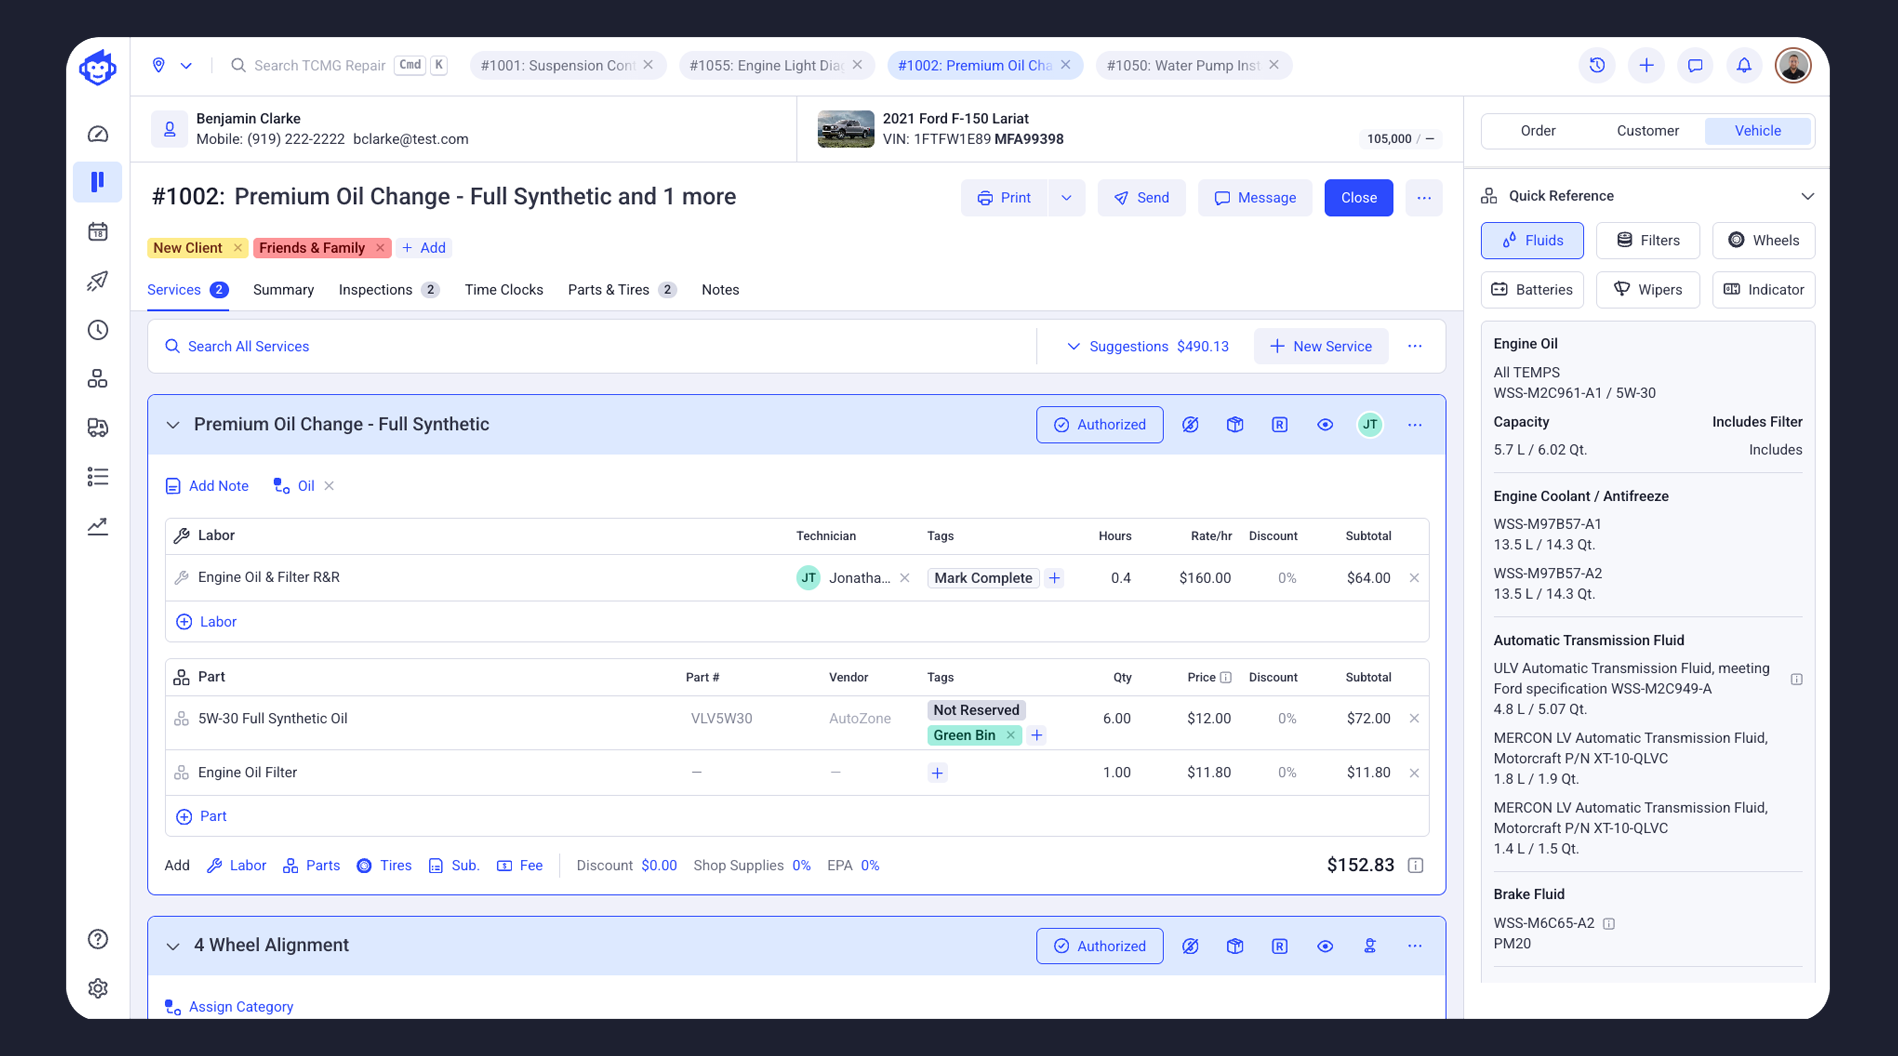The height and width of the screenshot is (1056, 1898).
Task: Open the settings gear icon
Action: (x=98, y=988)
